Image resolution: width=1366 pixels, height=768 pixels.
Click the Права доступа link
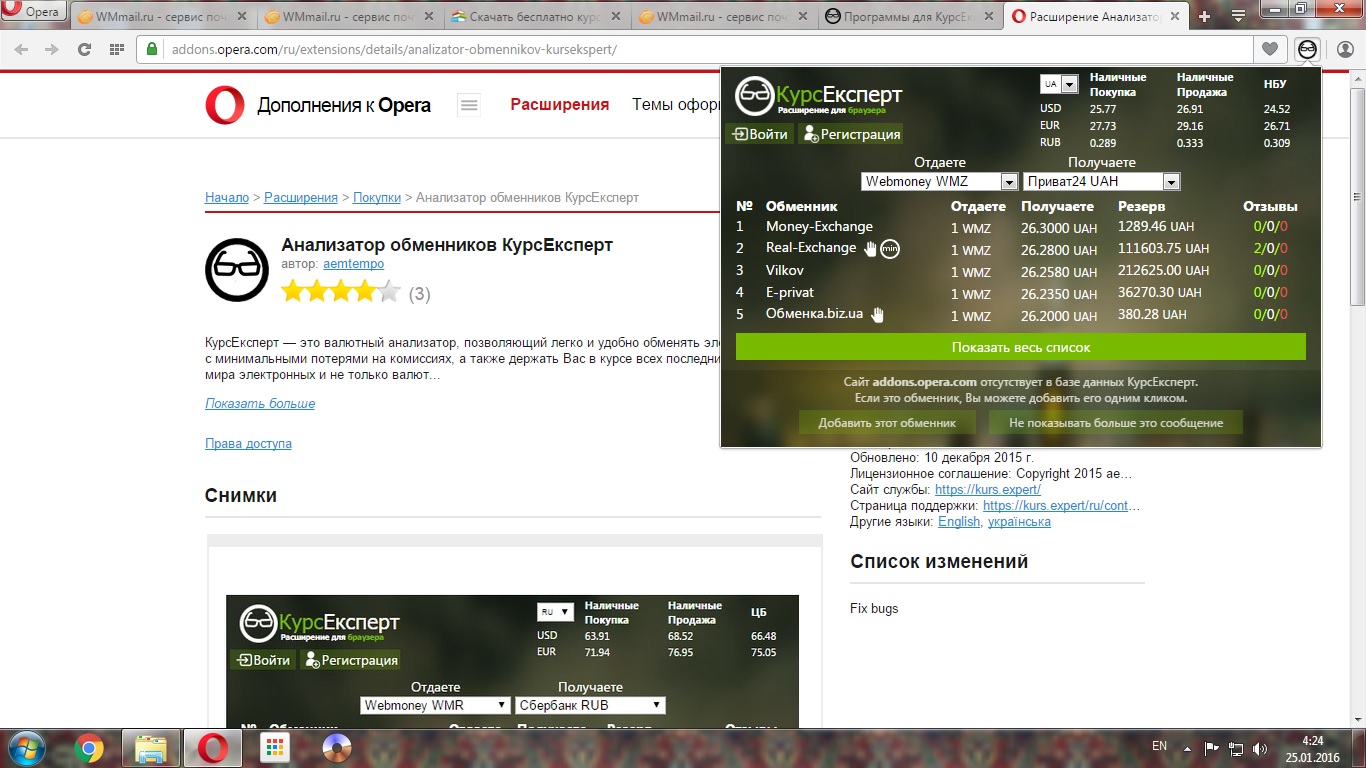tap(248, 443)
